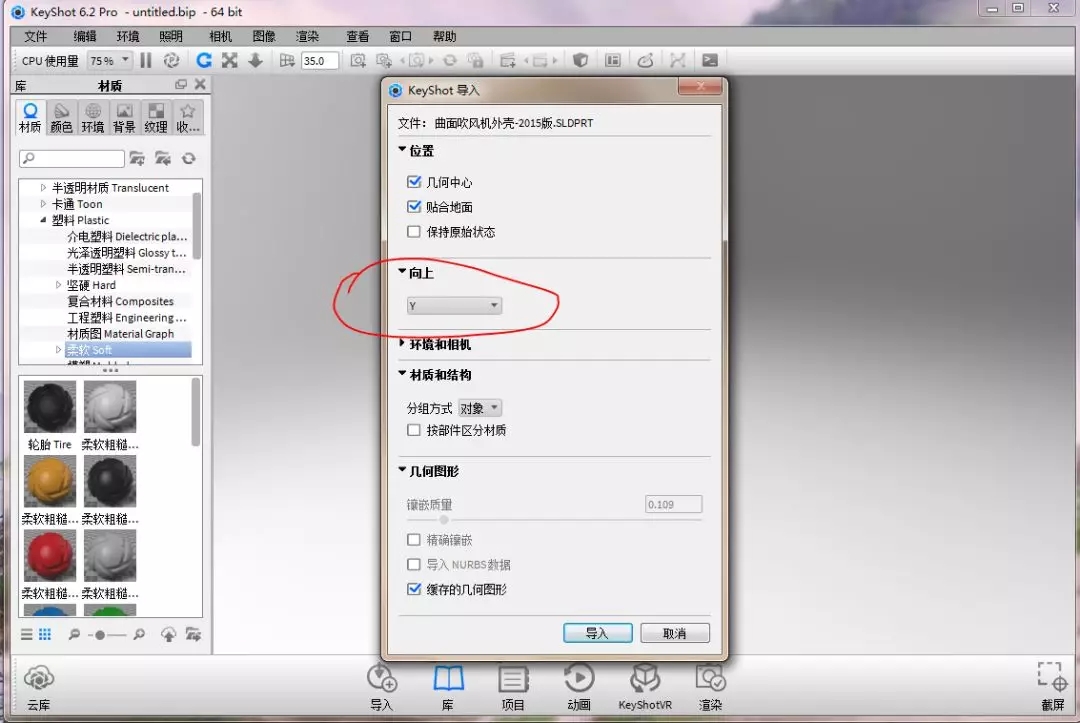
Task: Toggle the 缓存的几何图形 checkbox
Action: coord(414,589)
